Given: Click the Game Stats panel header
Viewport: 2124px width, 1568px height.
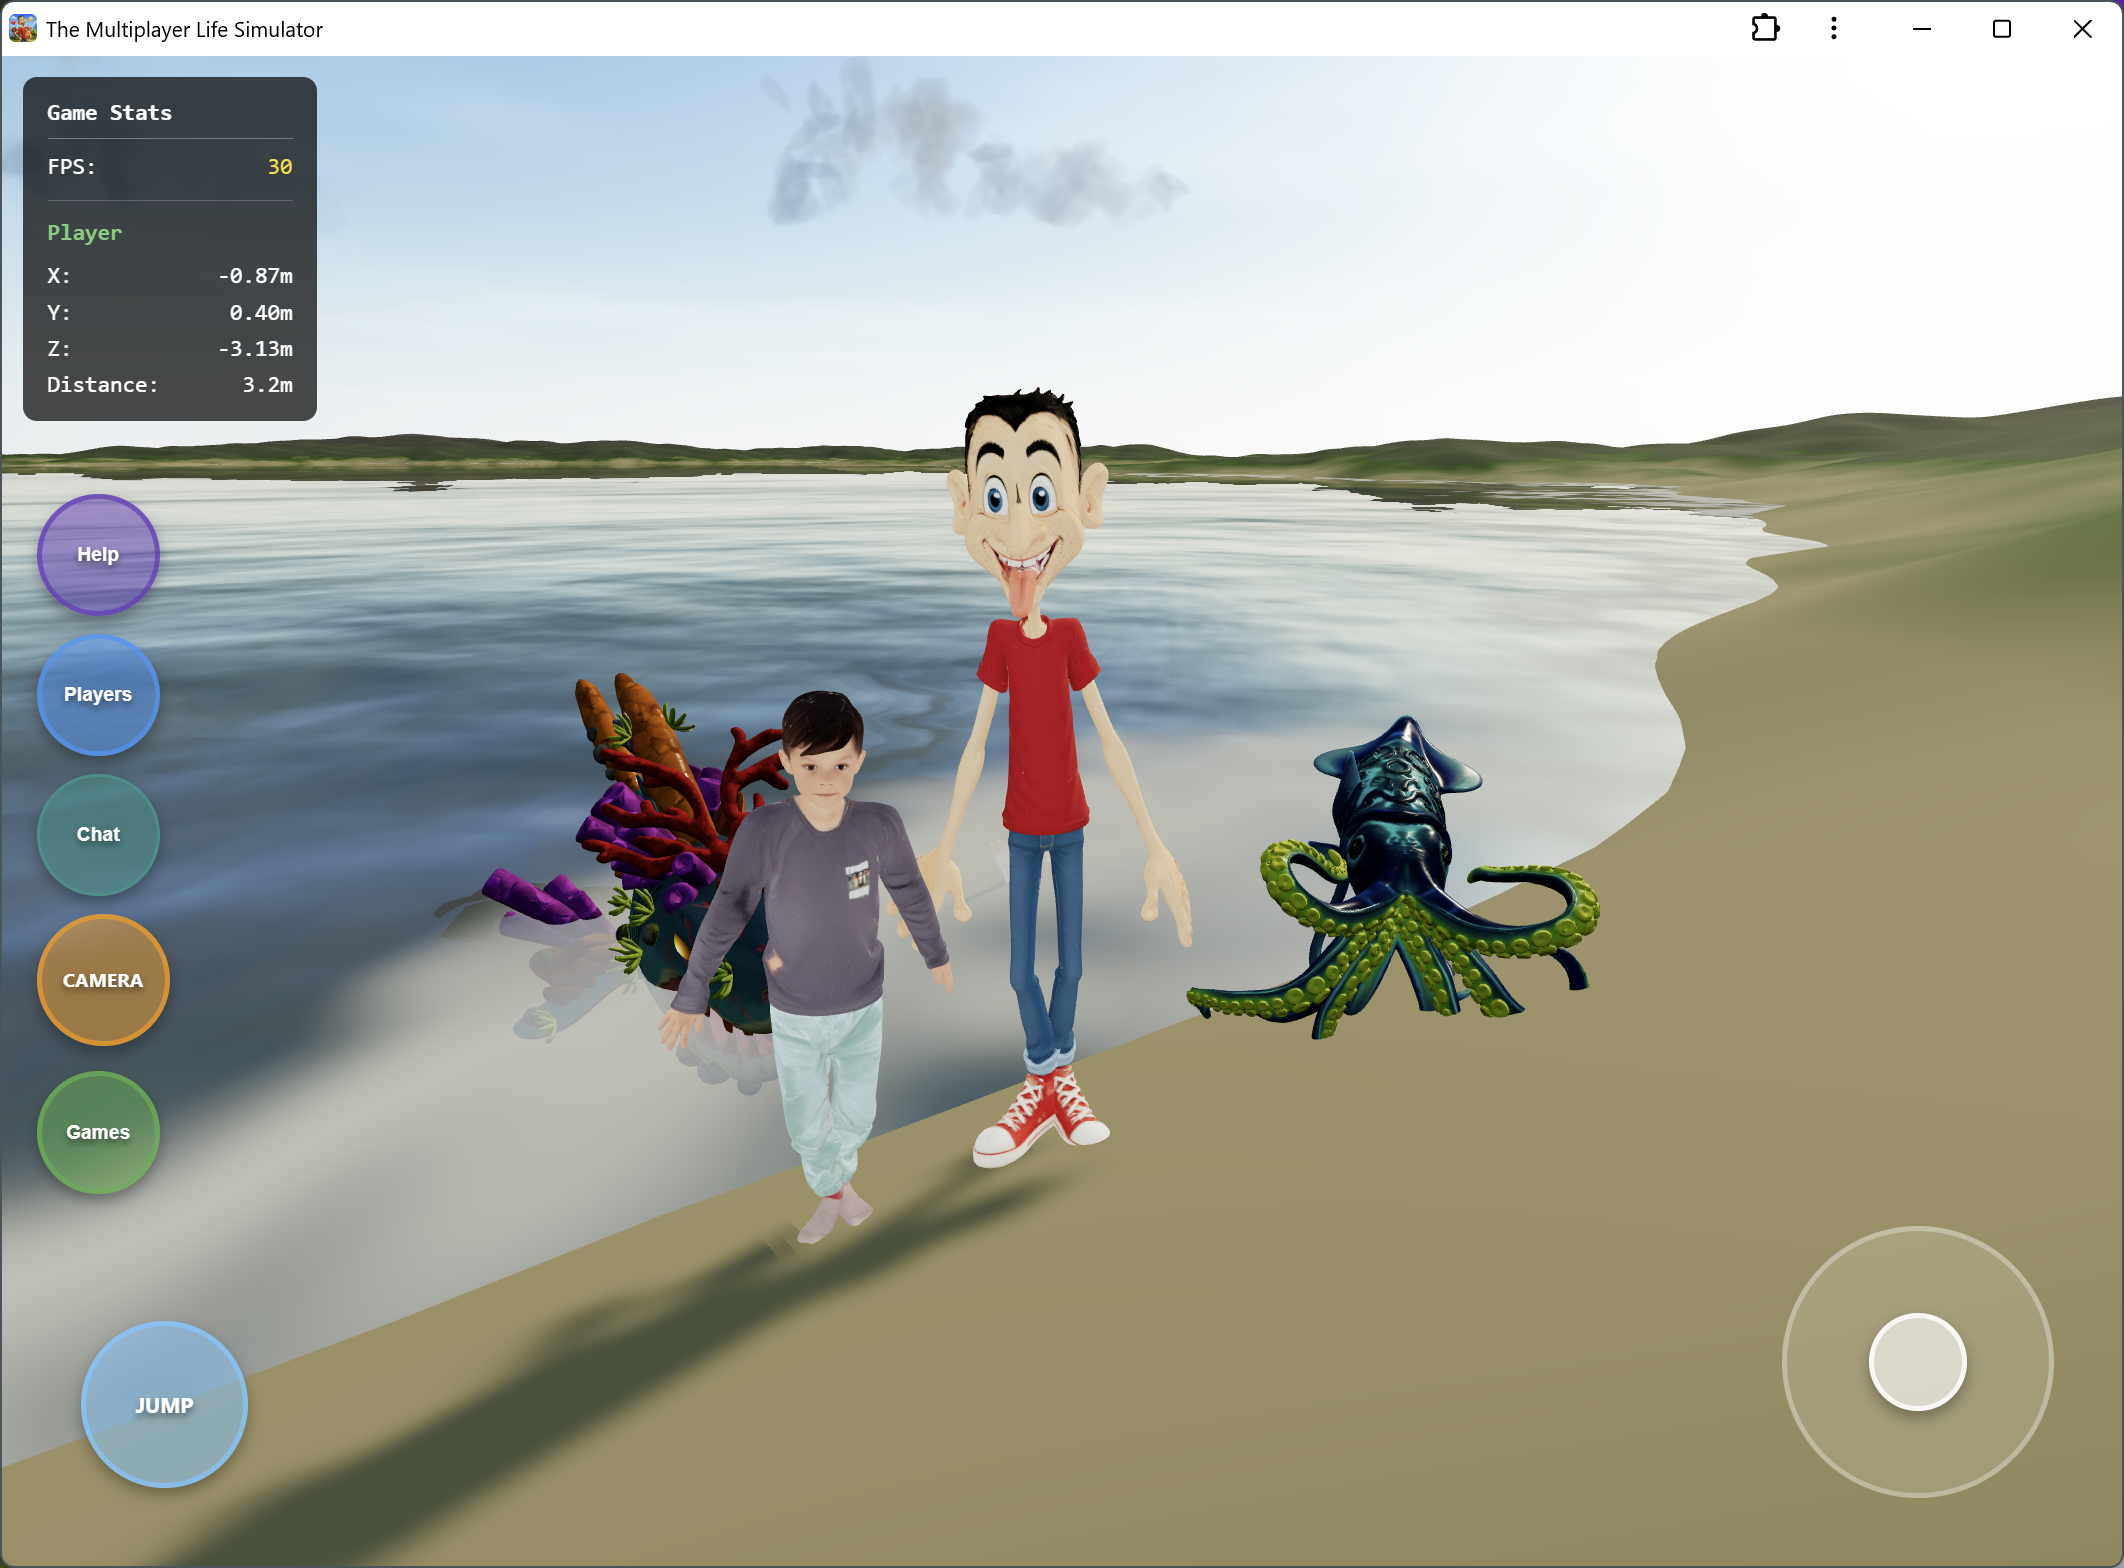Looking at the screenshot, I should [109, 113].
